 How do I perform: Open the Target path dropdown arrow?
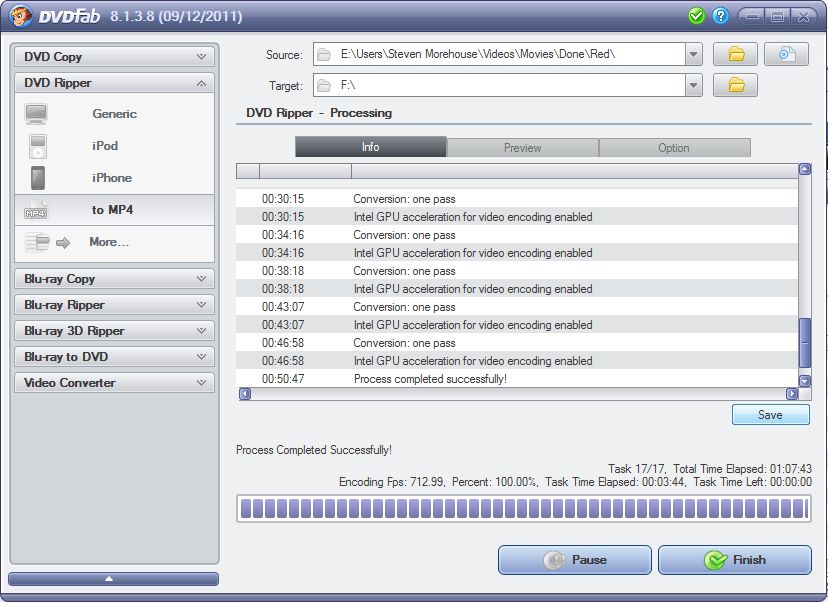click(693, 86)
